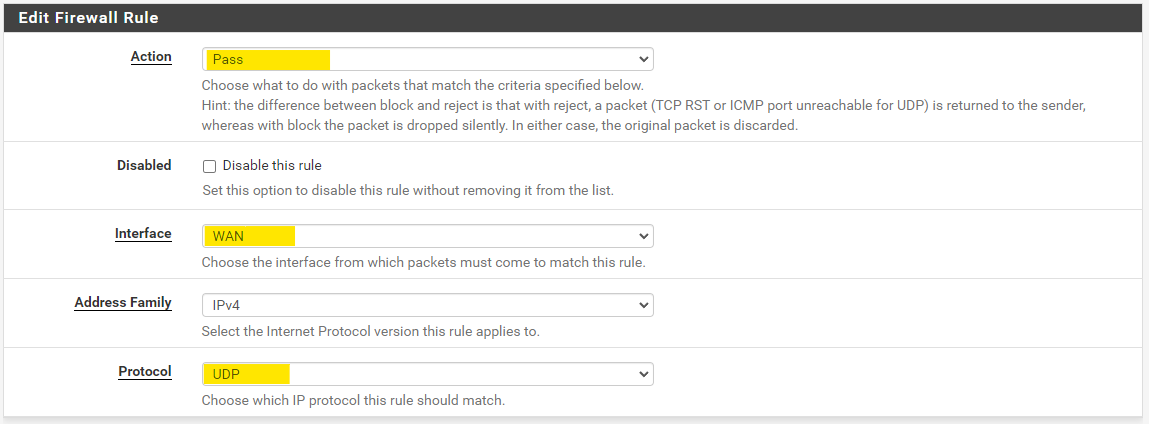The image size is (1149, 424).
Task: Click the Disabled field label
Action: click(x=144, y=165)
